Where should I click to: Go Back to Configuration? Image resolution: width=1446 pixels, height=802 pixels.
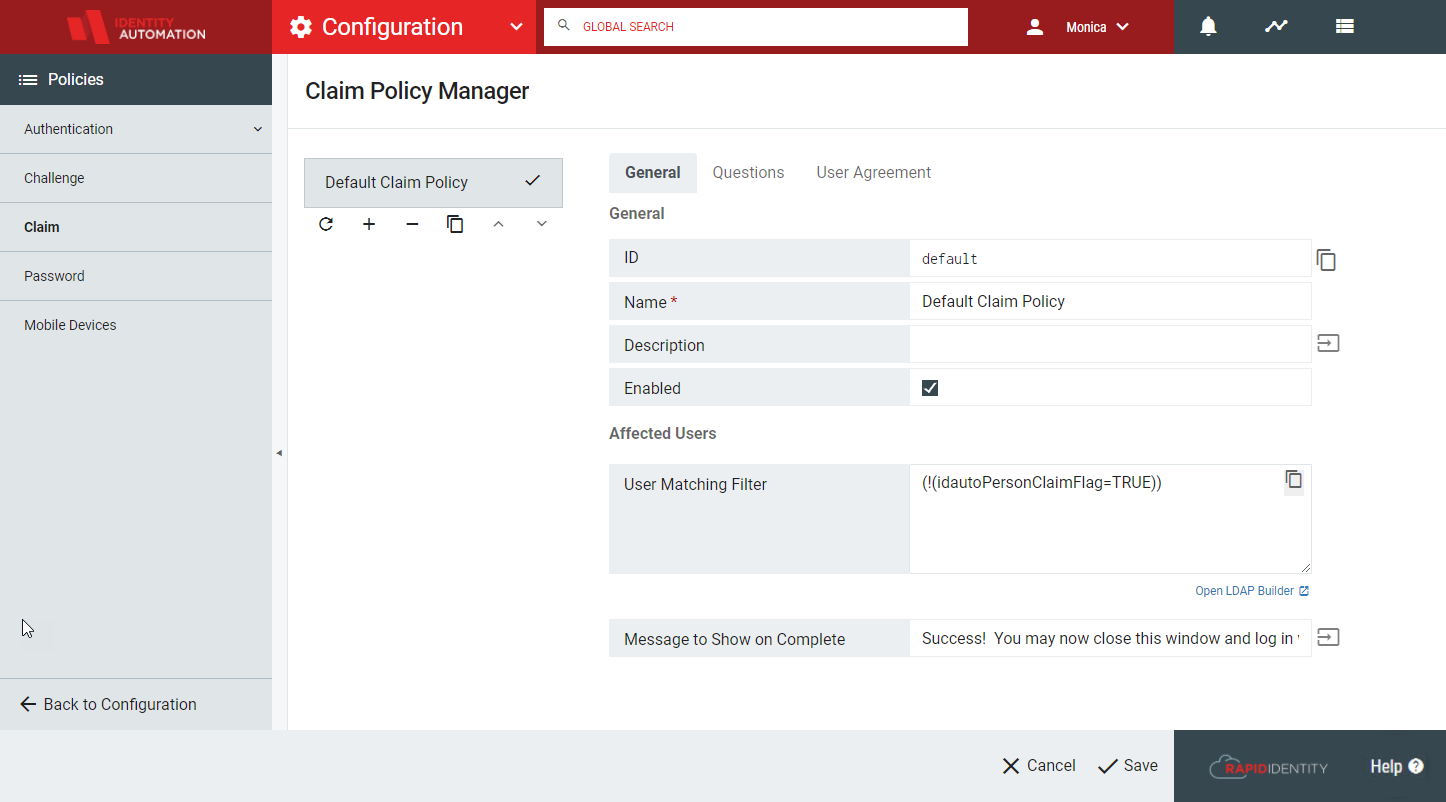click(108, 704)
